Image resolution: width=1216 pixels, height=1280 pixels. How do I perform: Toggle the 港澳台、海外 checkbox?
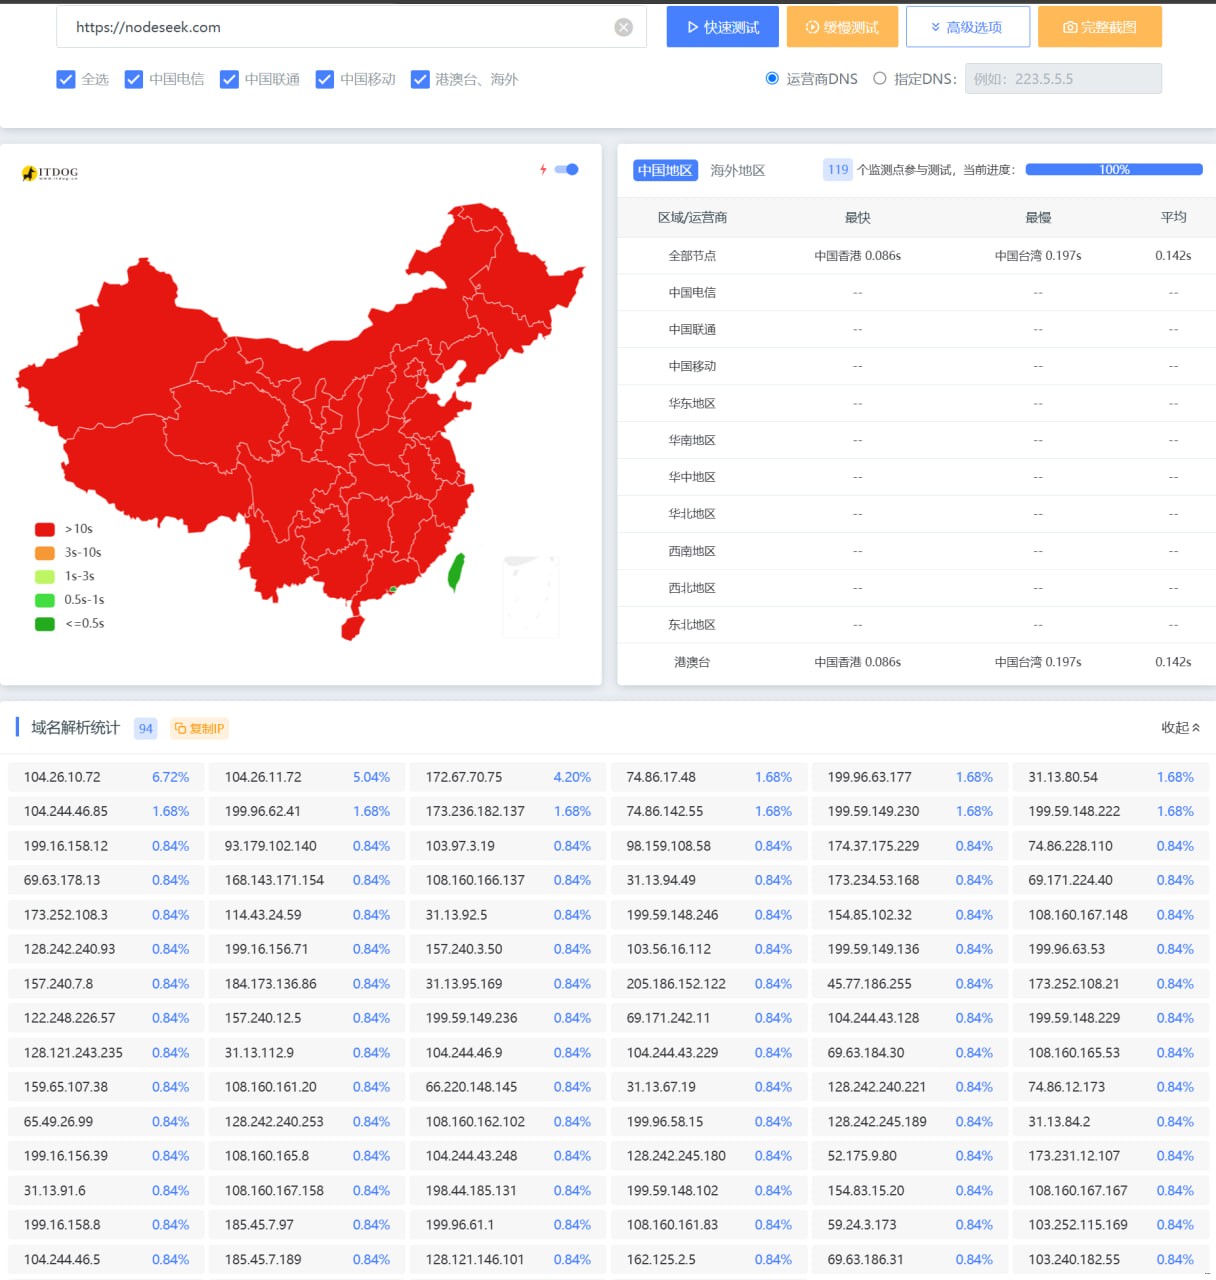tap(420, 80)
